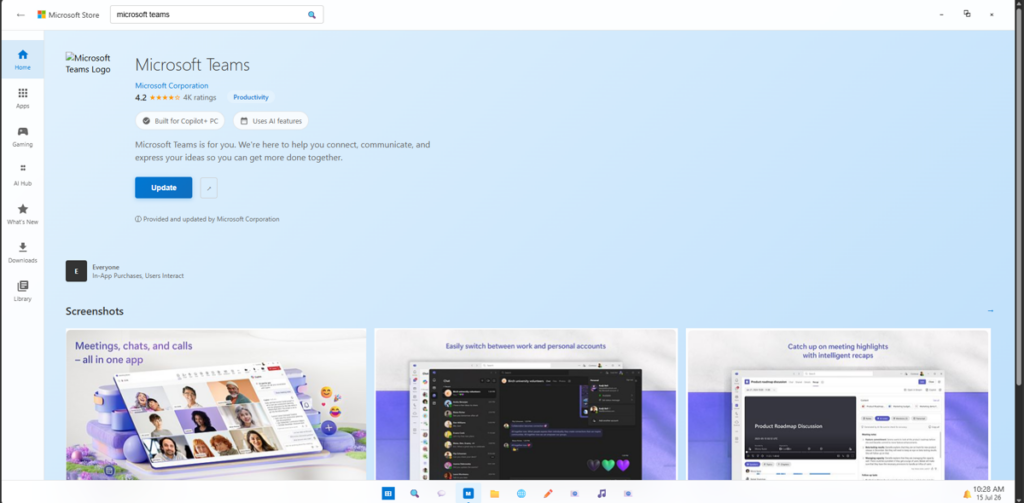Open the globe browser icon in the taskbar
Screen dimensions: 1024x503
521,494
